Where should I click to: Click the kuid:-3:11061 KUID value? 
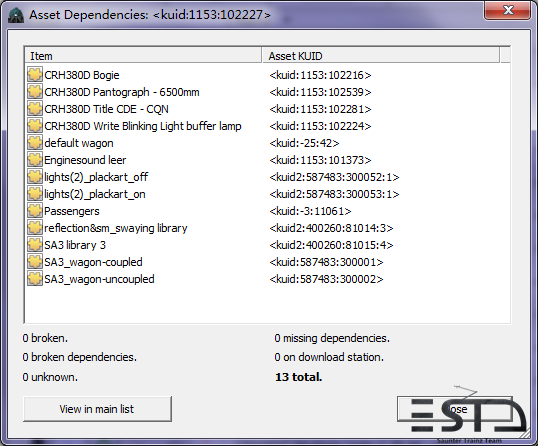[x=310, y=211]
